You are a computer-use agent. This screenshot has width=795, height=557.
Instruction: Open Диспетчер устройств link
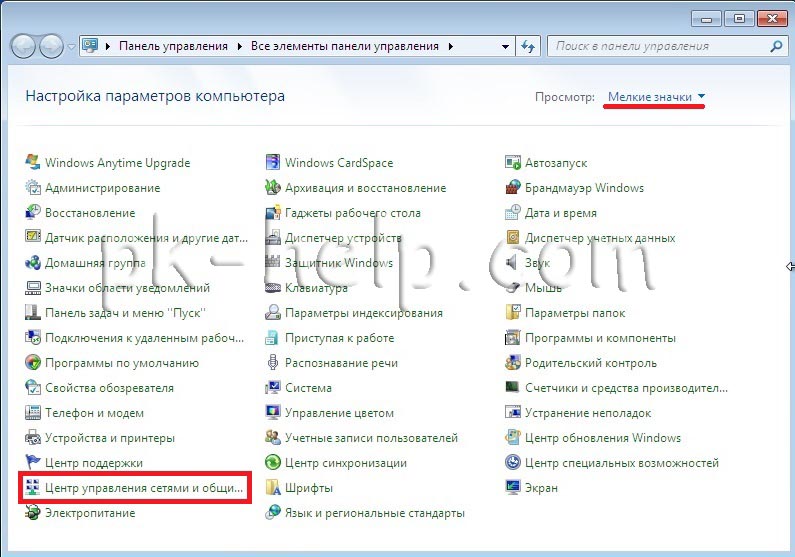click(343, 238)
